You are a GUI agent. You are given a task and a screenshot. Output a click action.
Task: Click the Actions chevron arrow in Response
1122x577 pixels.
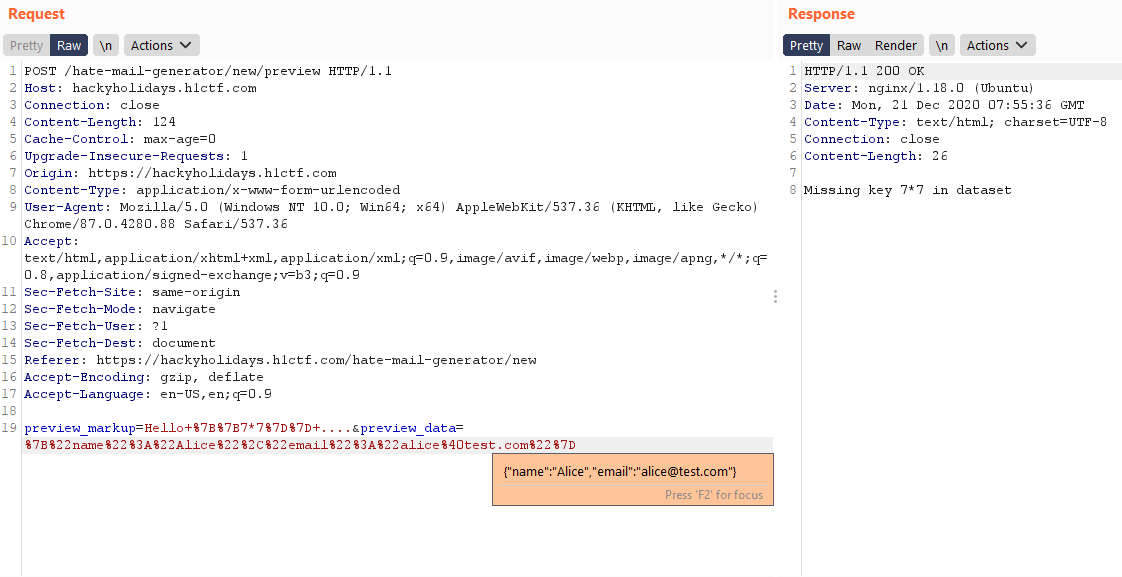point(1022,45)
